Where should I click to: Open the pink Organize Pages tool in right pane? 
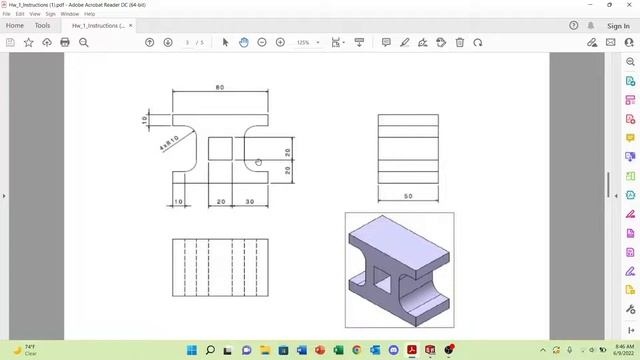tap(630, 100)
